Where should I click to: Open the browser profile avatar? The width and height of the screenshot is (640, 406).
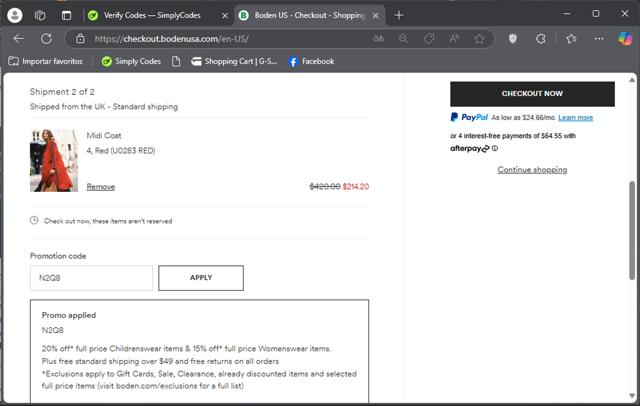[x=15, y=16]
